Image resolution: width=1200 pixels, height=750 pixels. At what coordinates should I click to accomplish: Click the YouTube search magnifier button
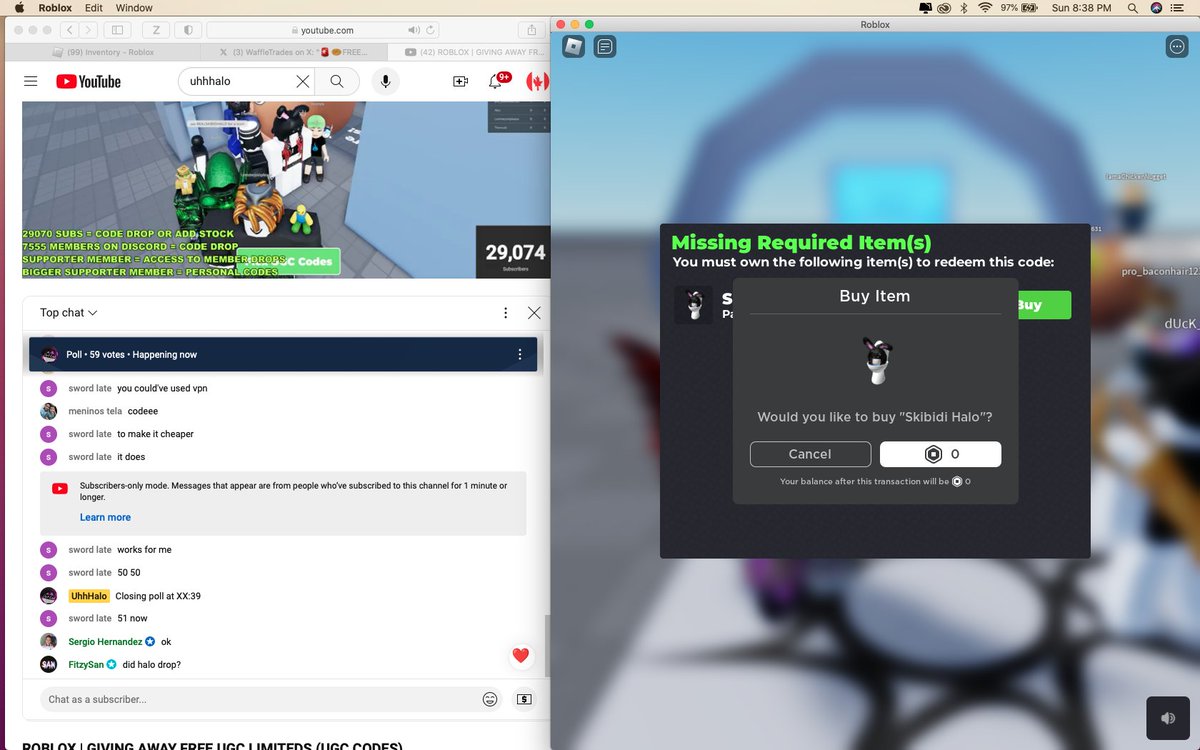tap(337, 82)
